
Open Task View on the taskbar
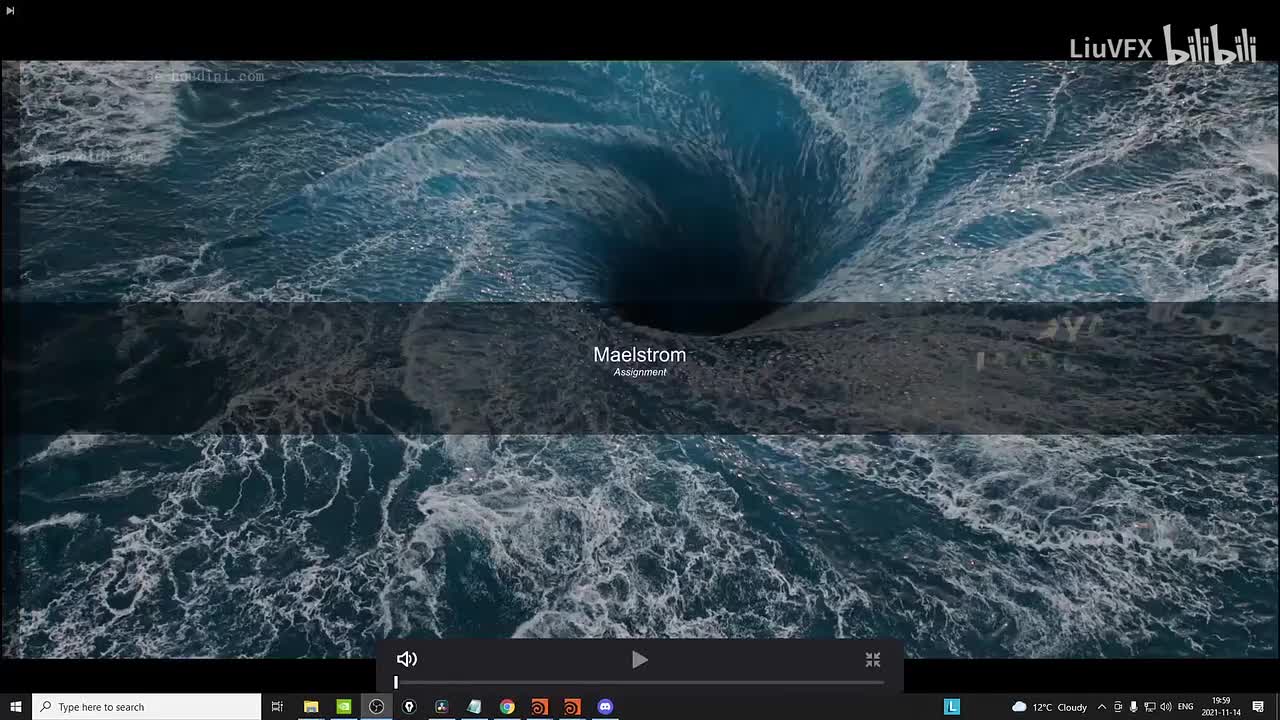(x=277, y=707)
